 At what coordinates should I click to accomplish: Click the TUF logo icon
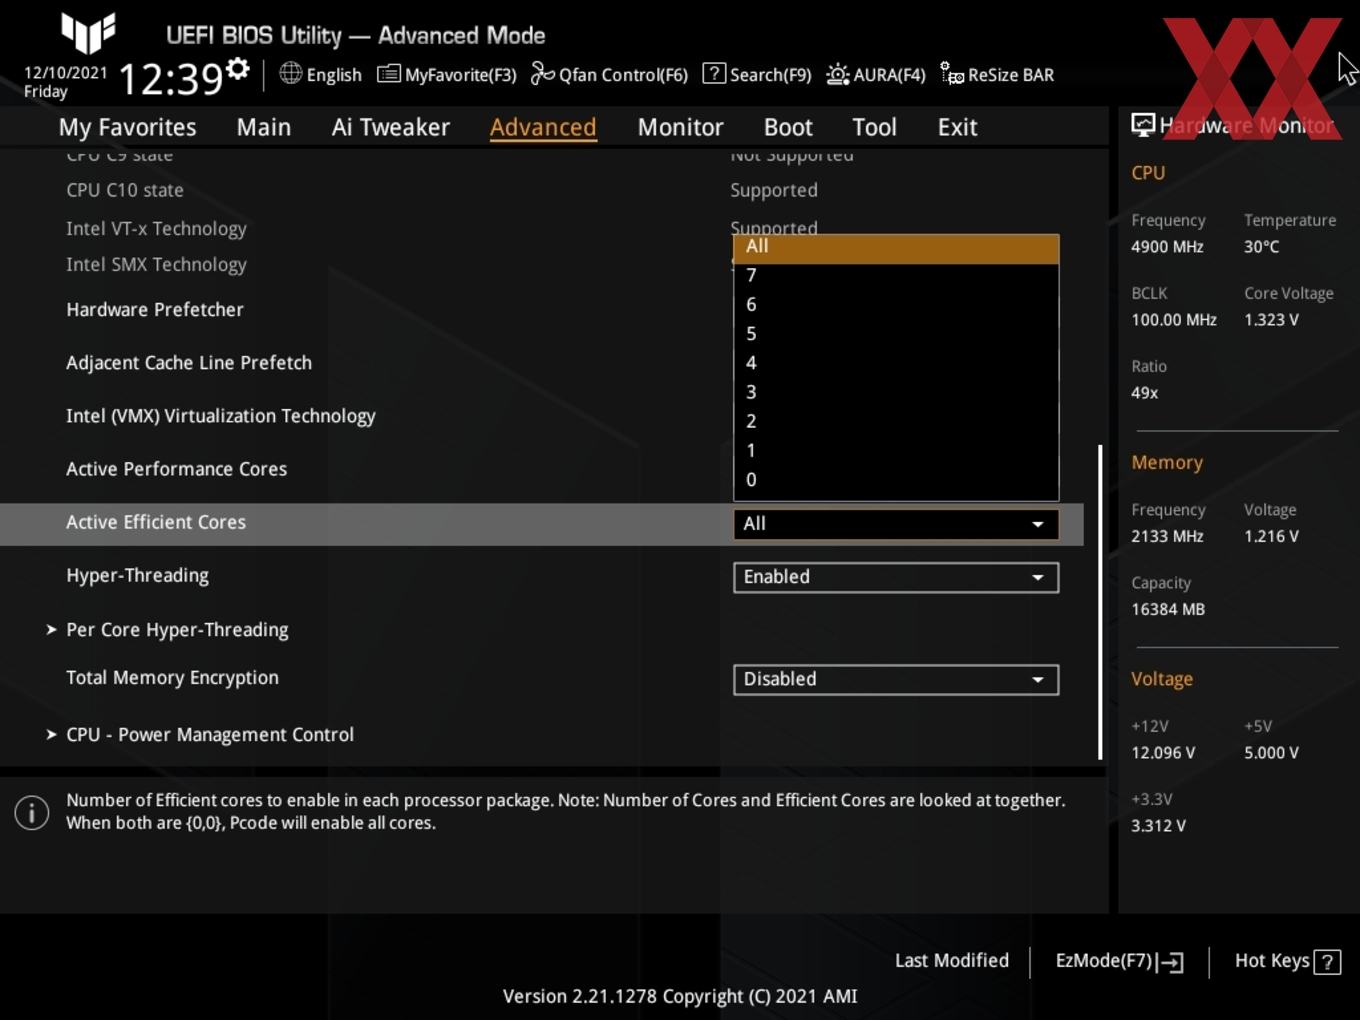point(88,32)
